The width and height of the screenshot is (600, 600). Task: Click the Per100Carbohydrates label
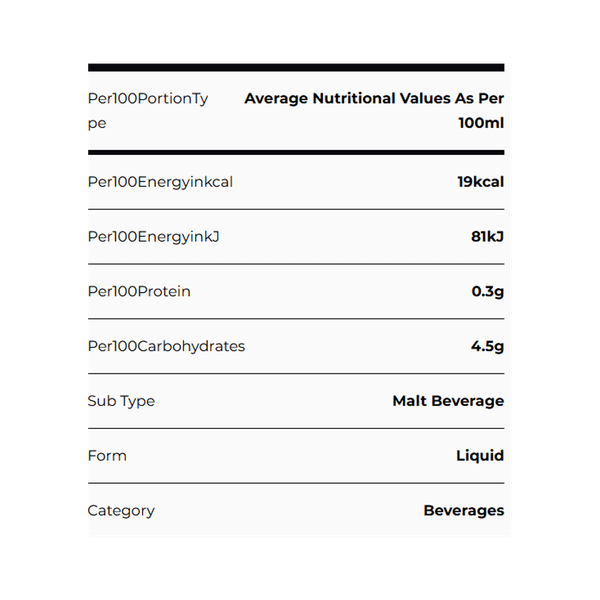click(x=166, y=346)
